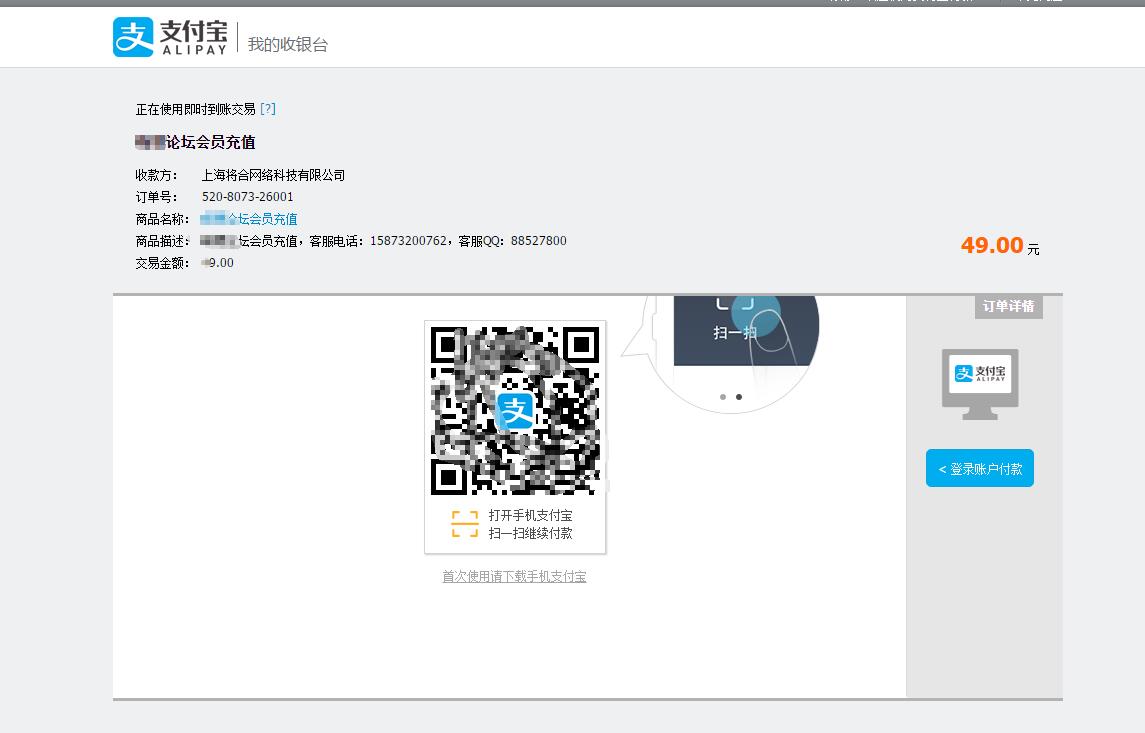Open 首次使用请下载手机支付宝 download link
Image resolution: width=1145 pixels, height=733 pixels.
514,577
